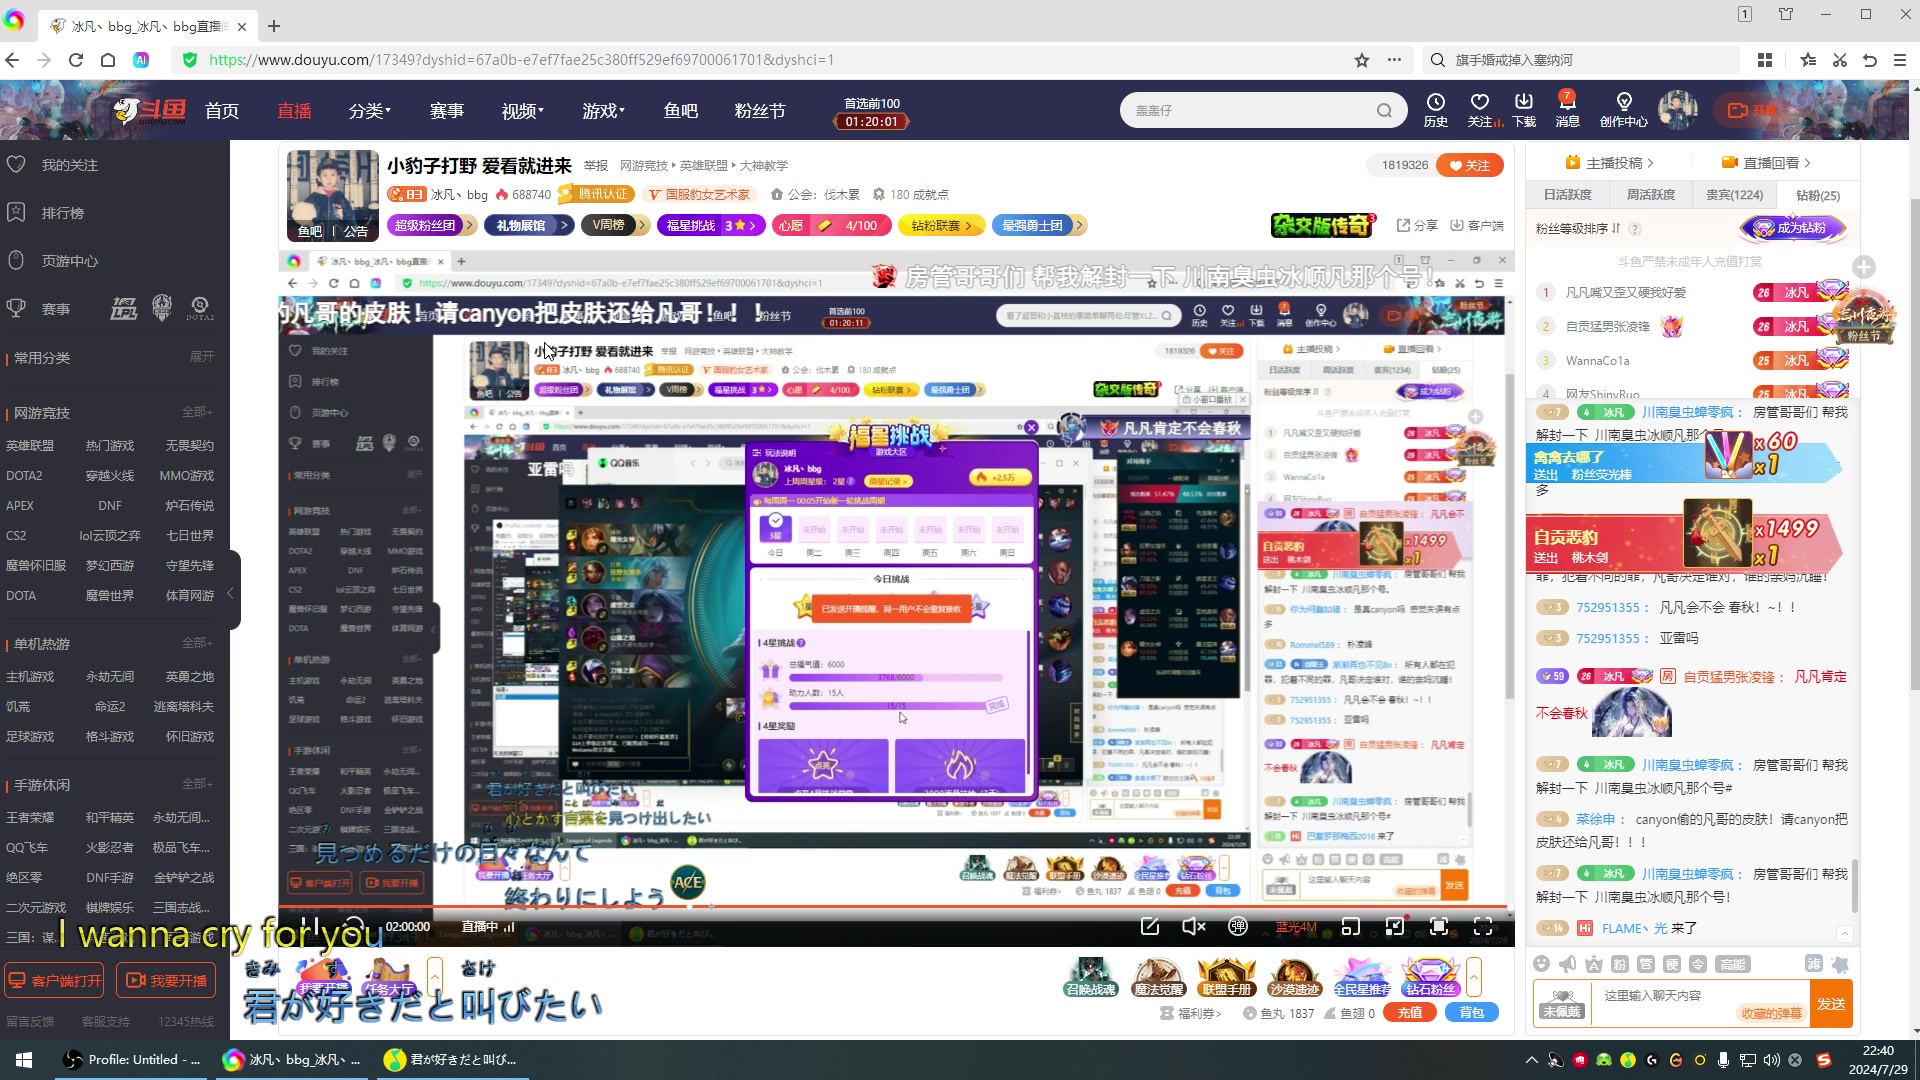Viewport: 1920px width, 1080px height.
Task: Open 鱼吧 in the nav bar
Action: click(x=681, y=111)
